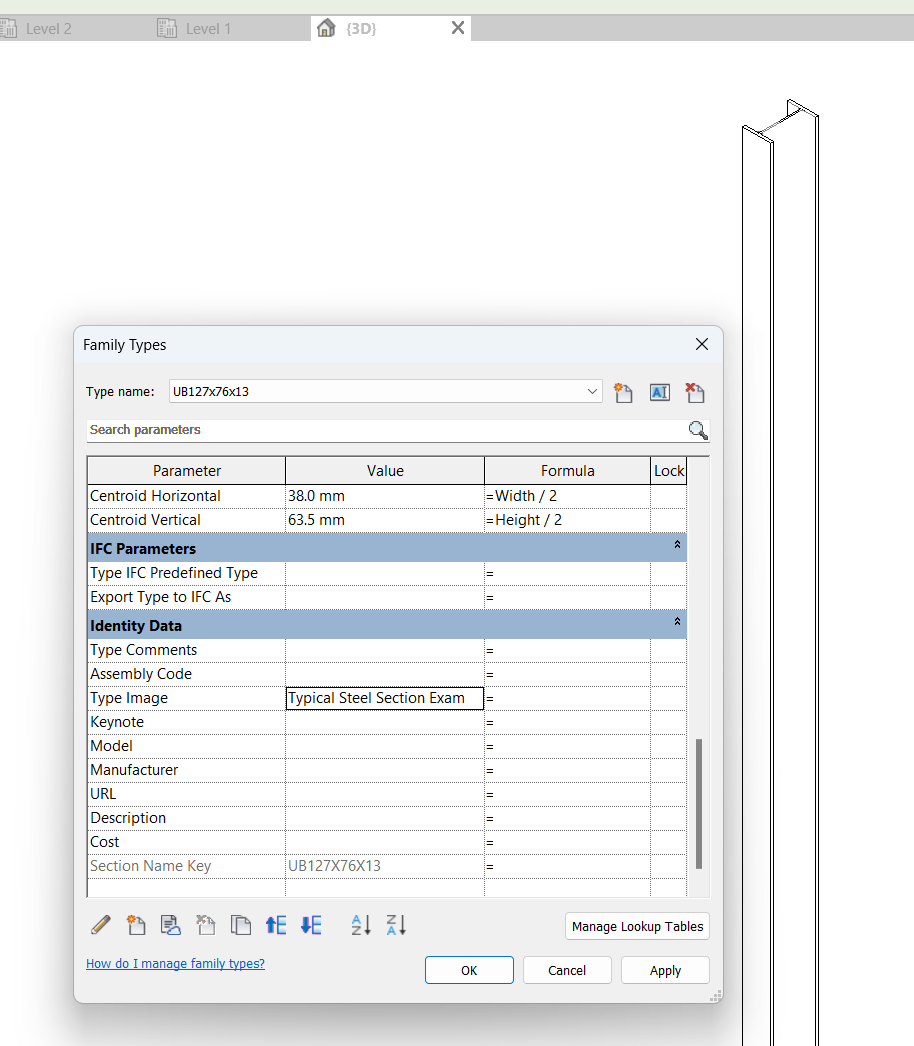Create a New Type with the starburst icon
Screen dimensions: 914x1046
[x=623, y=392]
